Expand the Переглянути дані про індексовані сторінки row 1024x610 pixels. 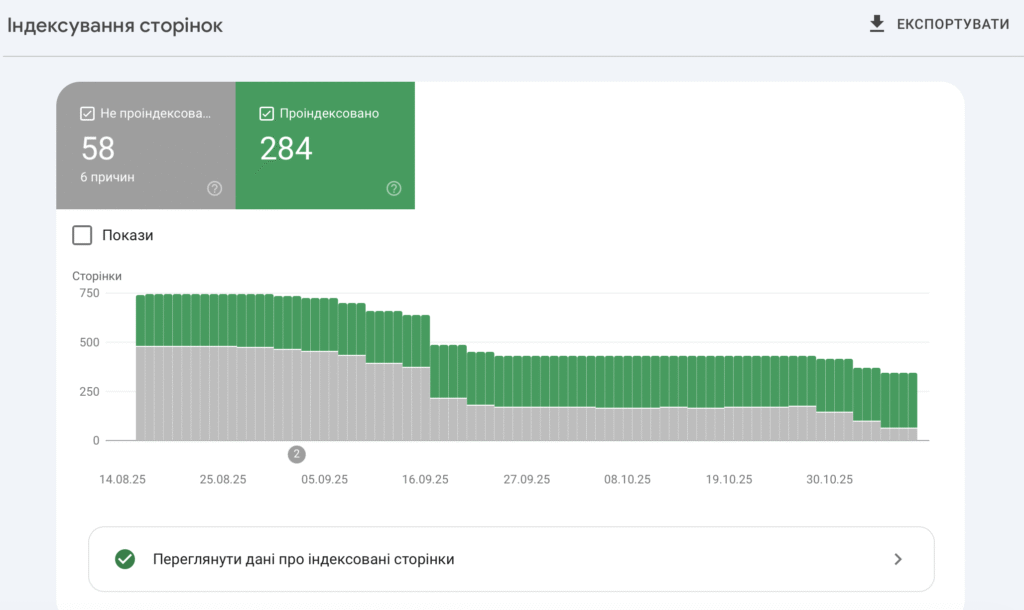[x=511, y=559]
